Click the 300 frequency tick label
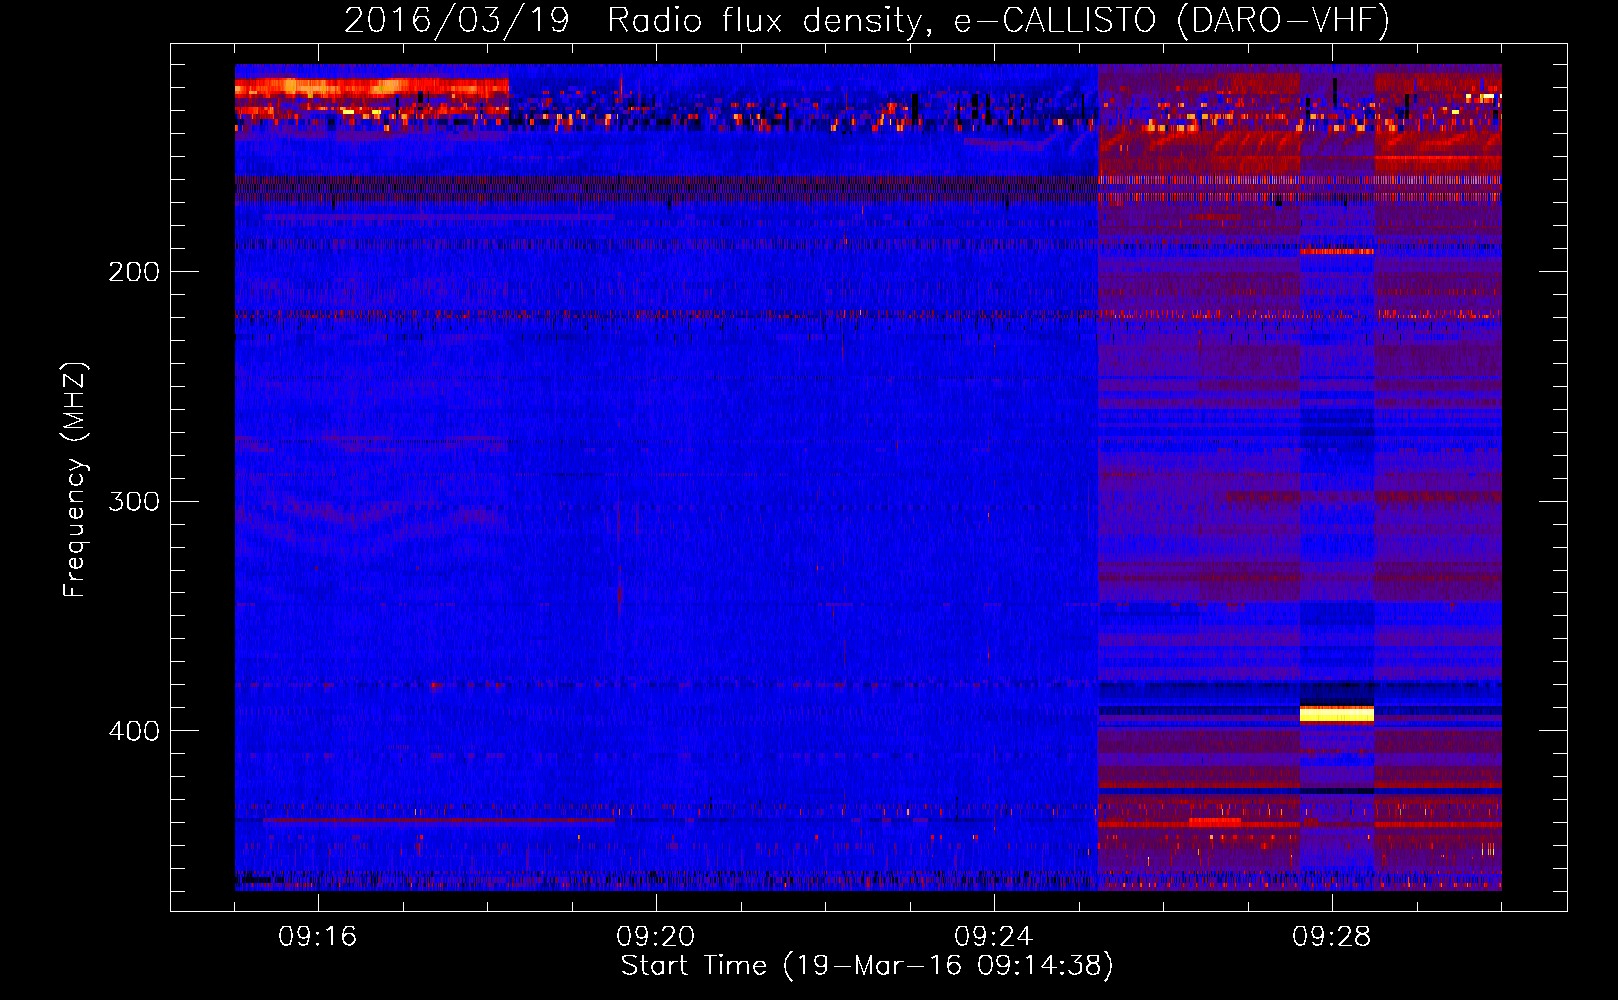This screenshot has width=1618, height=1000. click(134, 501)
